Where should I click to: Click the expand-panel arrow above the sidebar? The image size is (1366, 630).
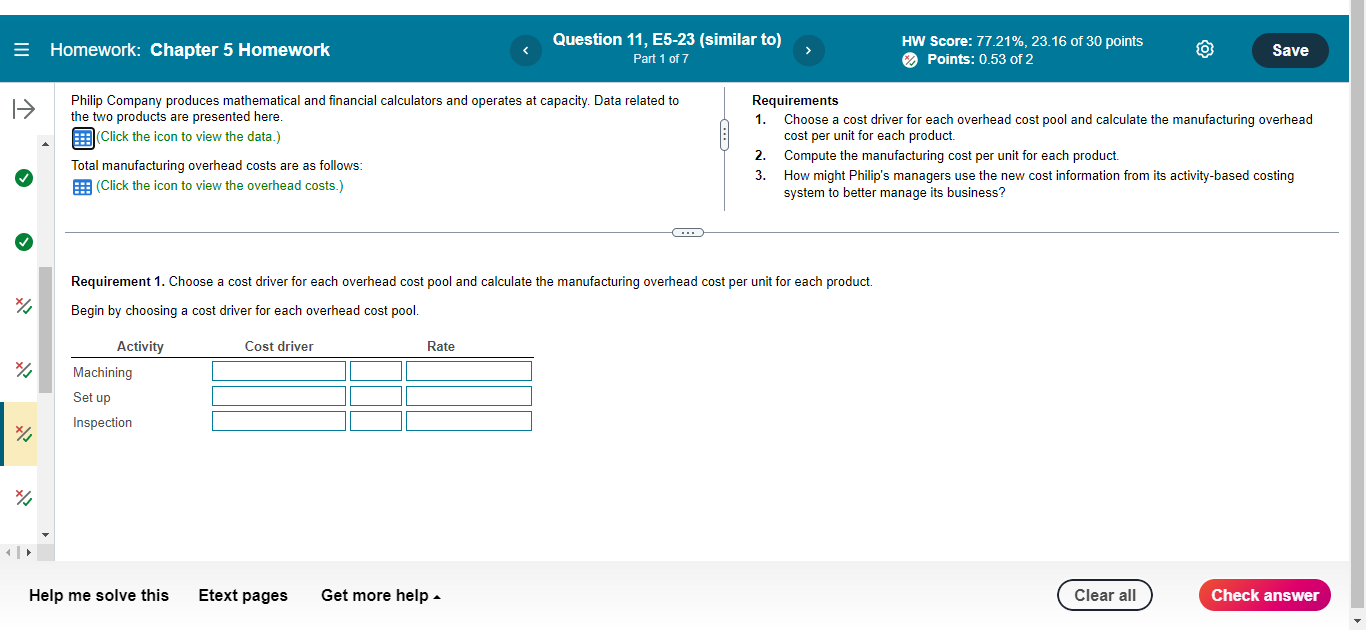coord(22,109)
